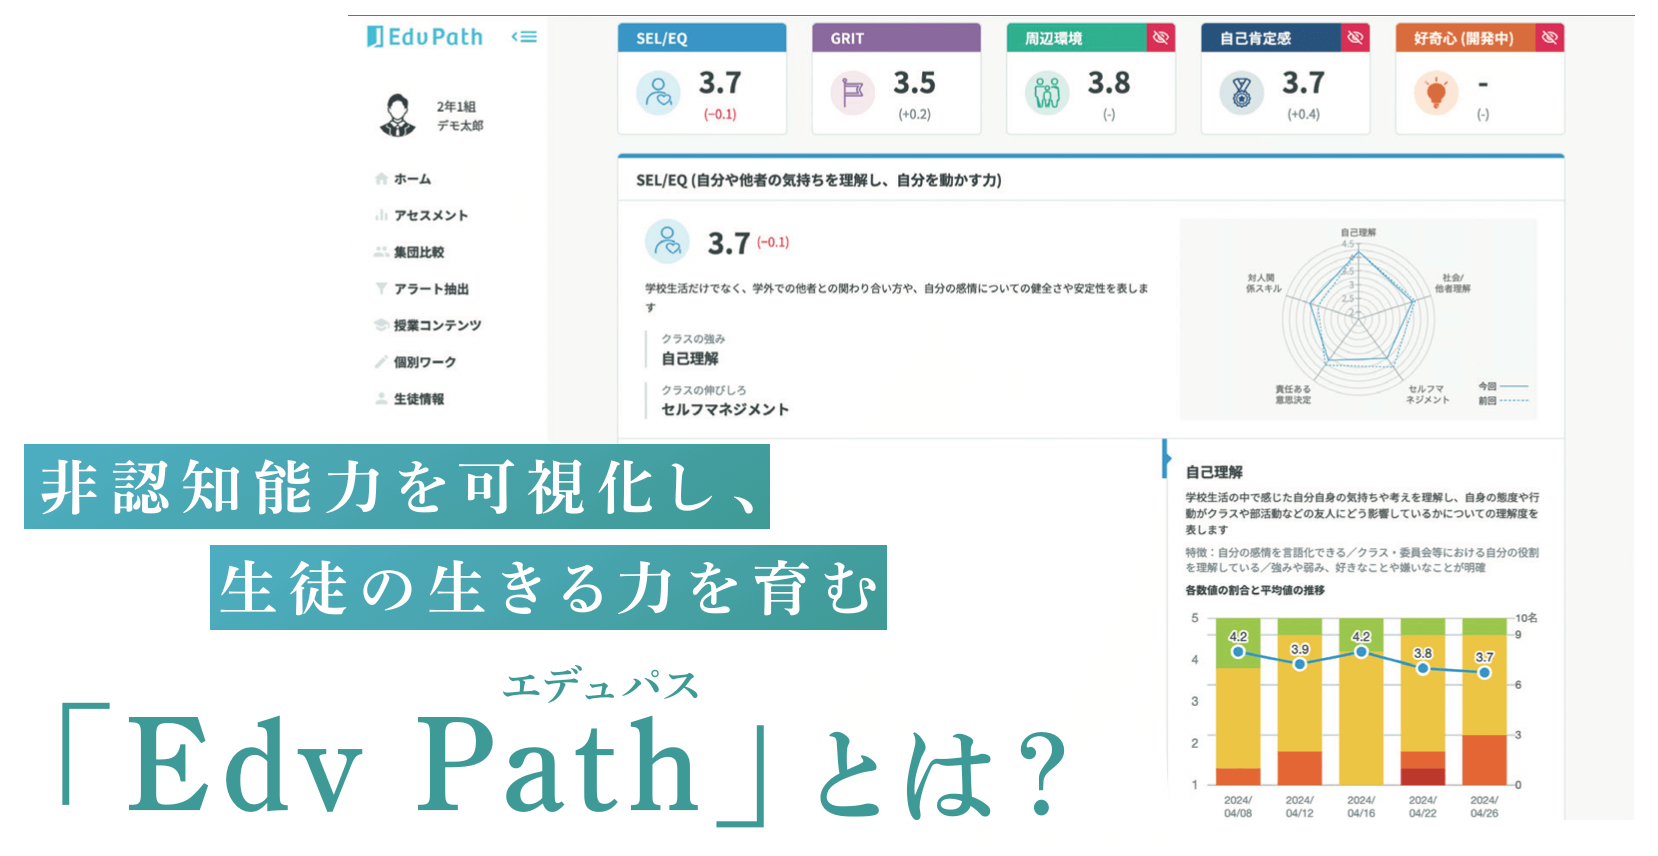The height and width of the screenshot is (856, 1658).
Task: Click the 4.2 data point for 2024/04/16
Action: [x=1361, y=652]
